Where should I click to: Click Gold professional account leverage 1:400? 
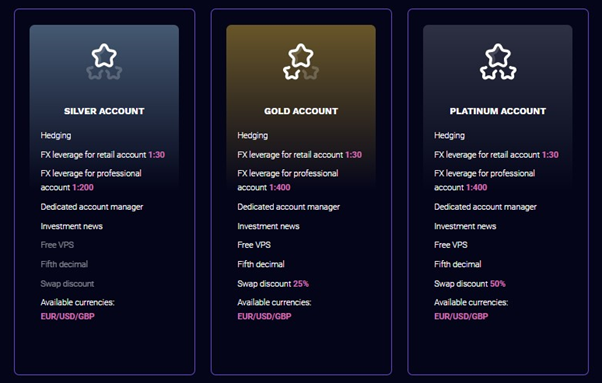[288, 180]
